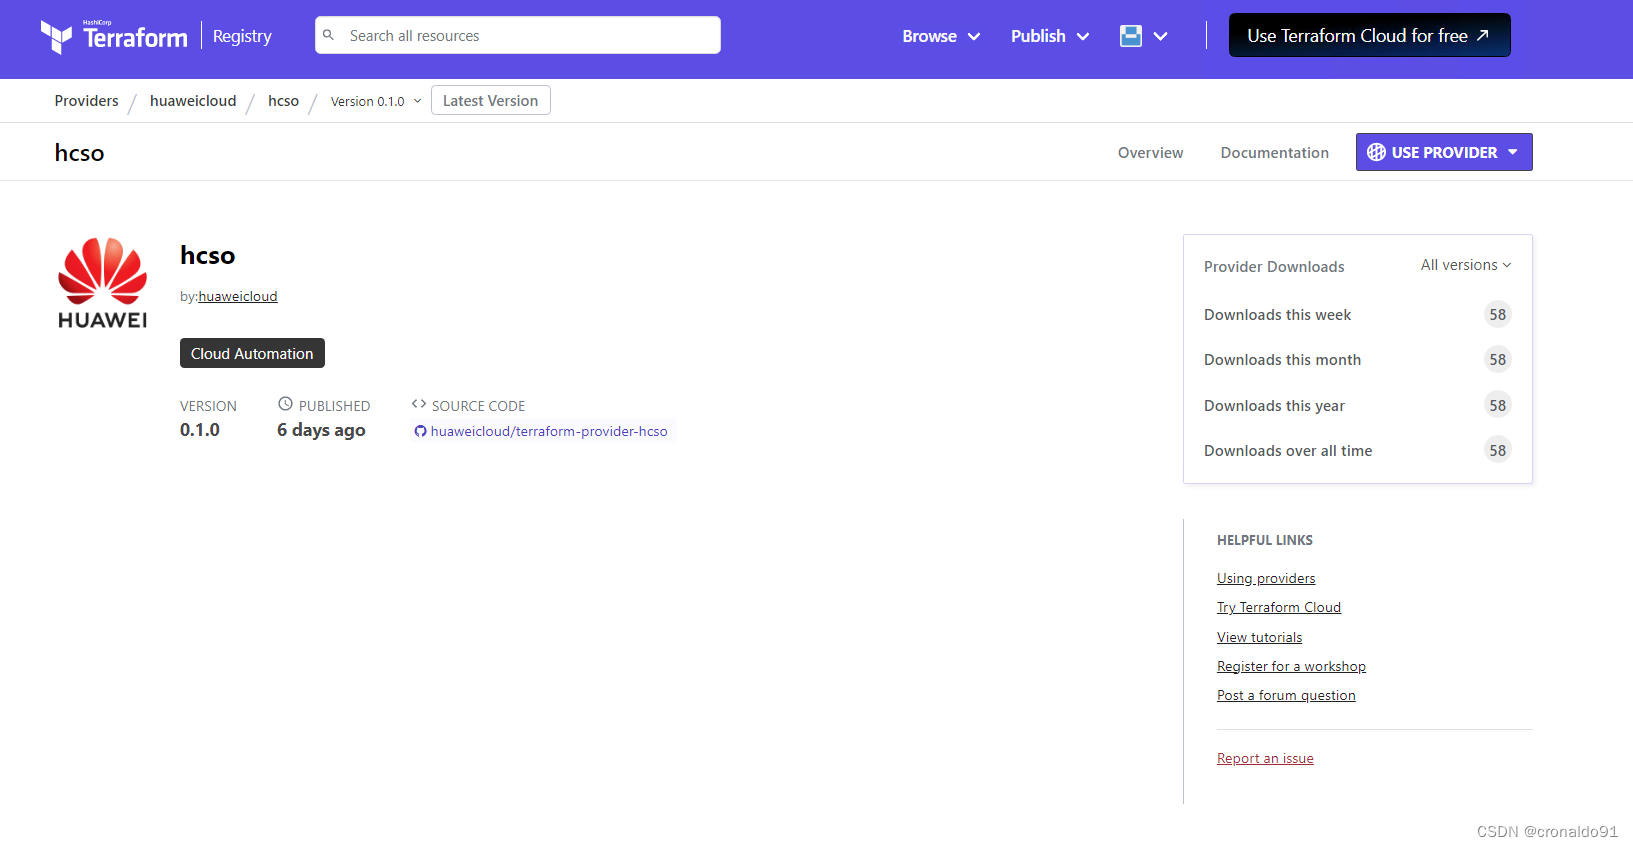Viewport: 1633px width, 847px height.
Task: Click the Registry label in header
Action: pos(242,36)
